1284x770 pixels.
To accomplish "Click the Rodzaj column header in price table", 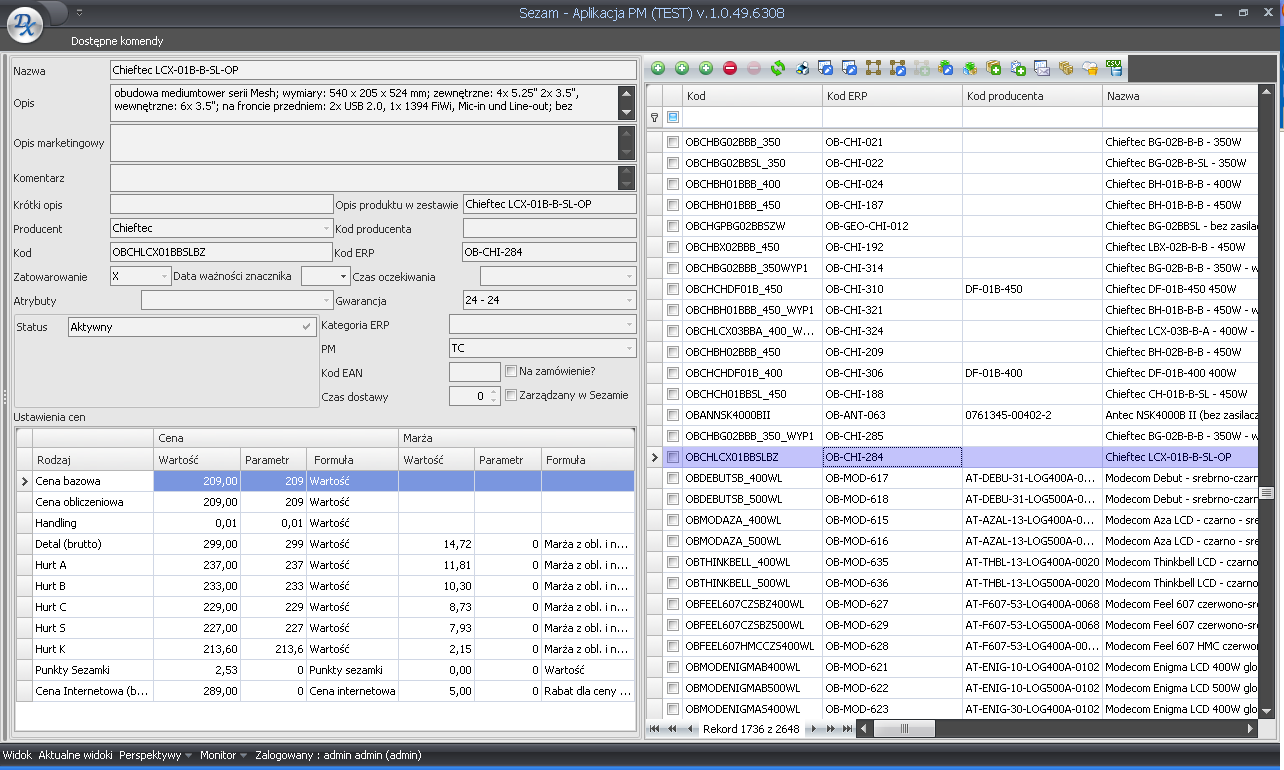I will pos(93,460).
